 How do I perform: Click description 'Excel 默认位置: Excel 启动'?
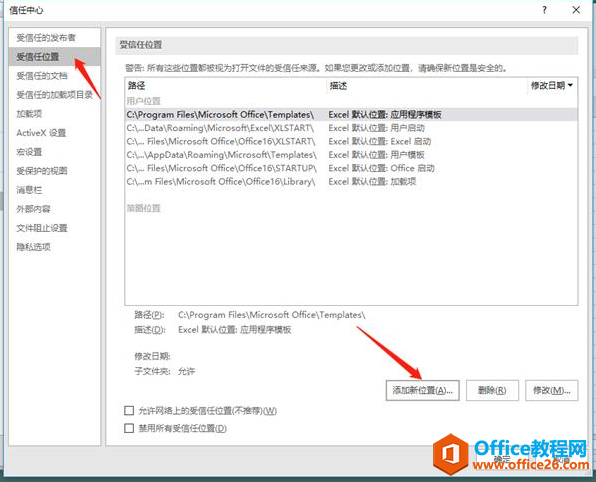(x=379, y=141)
